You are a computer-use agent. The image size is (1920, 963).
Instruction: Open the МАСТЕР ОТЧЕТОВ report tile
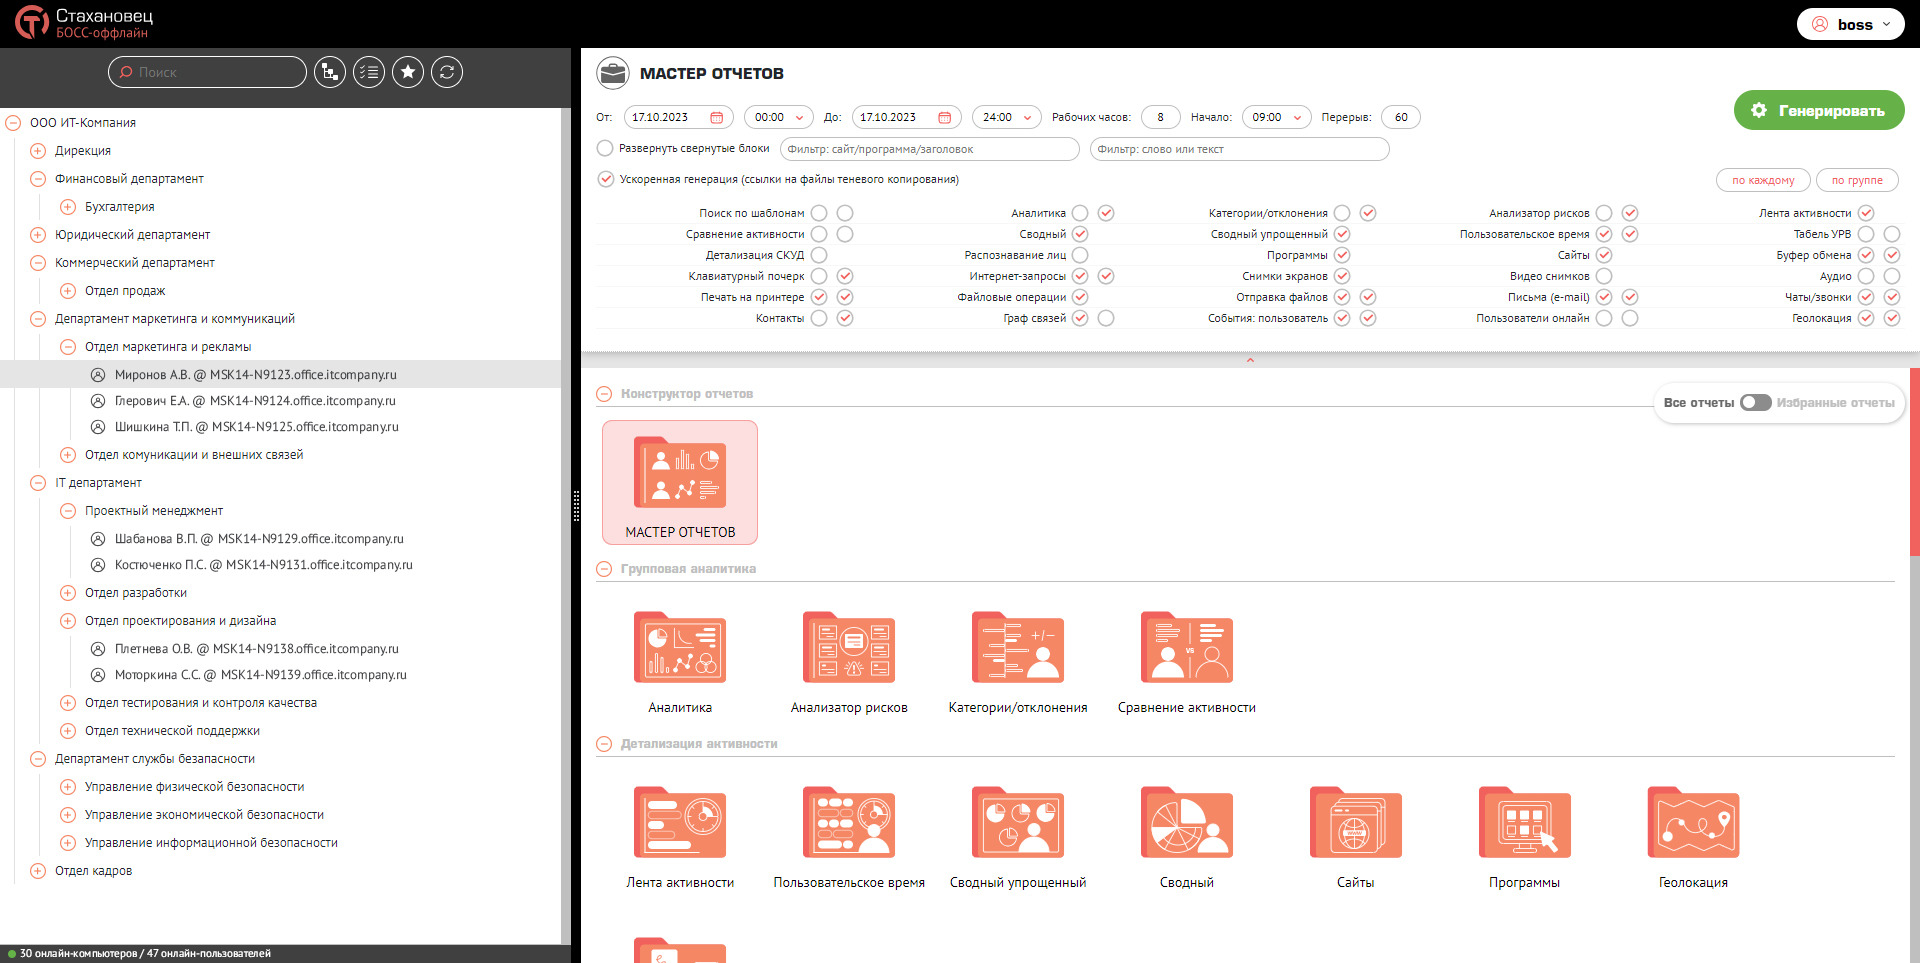pos(680,482)
